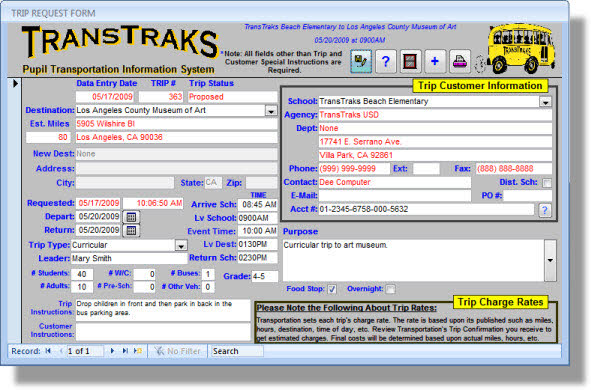Click the edit record pencil icon
The image size is (591, 390).
point(361,61)
